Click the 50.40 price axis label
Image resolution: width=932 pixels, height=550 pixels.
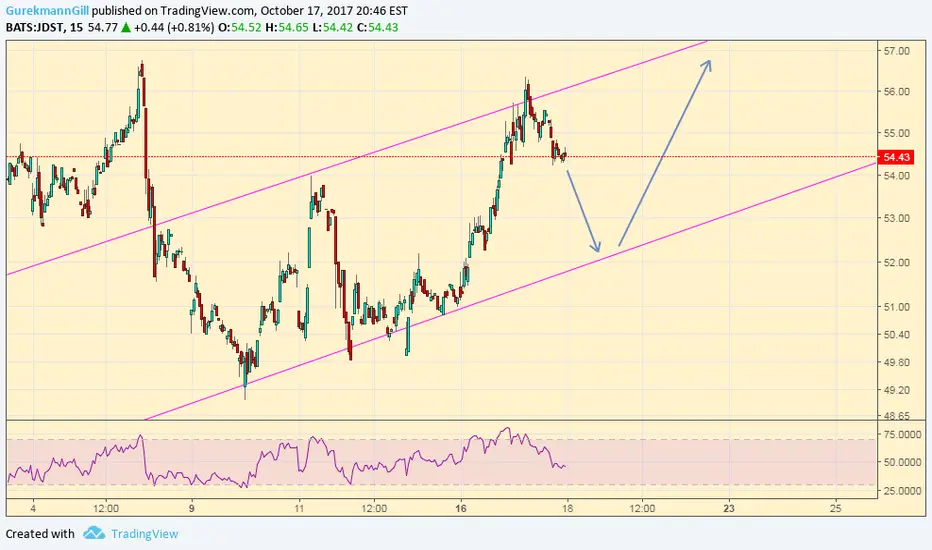pos(896,335)
